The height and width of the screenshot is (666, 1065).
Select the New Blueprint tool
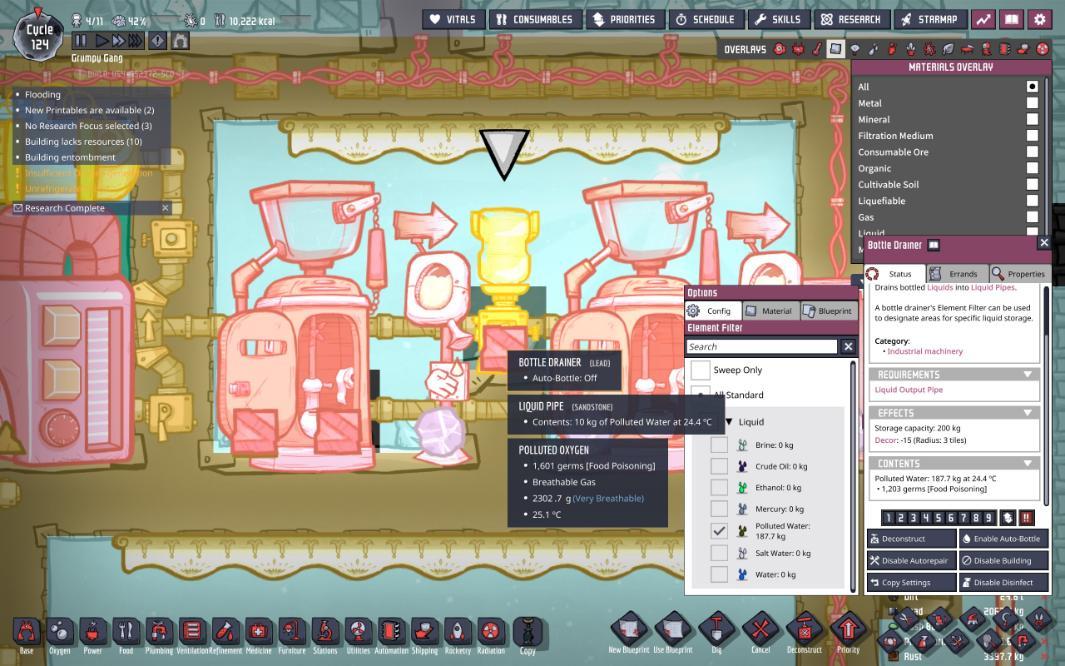click(x=629, y=629)
